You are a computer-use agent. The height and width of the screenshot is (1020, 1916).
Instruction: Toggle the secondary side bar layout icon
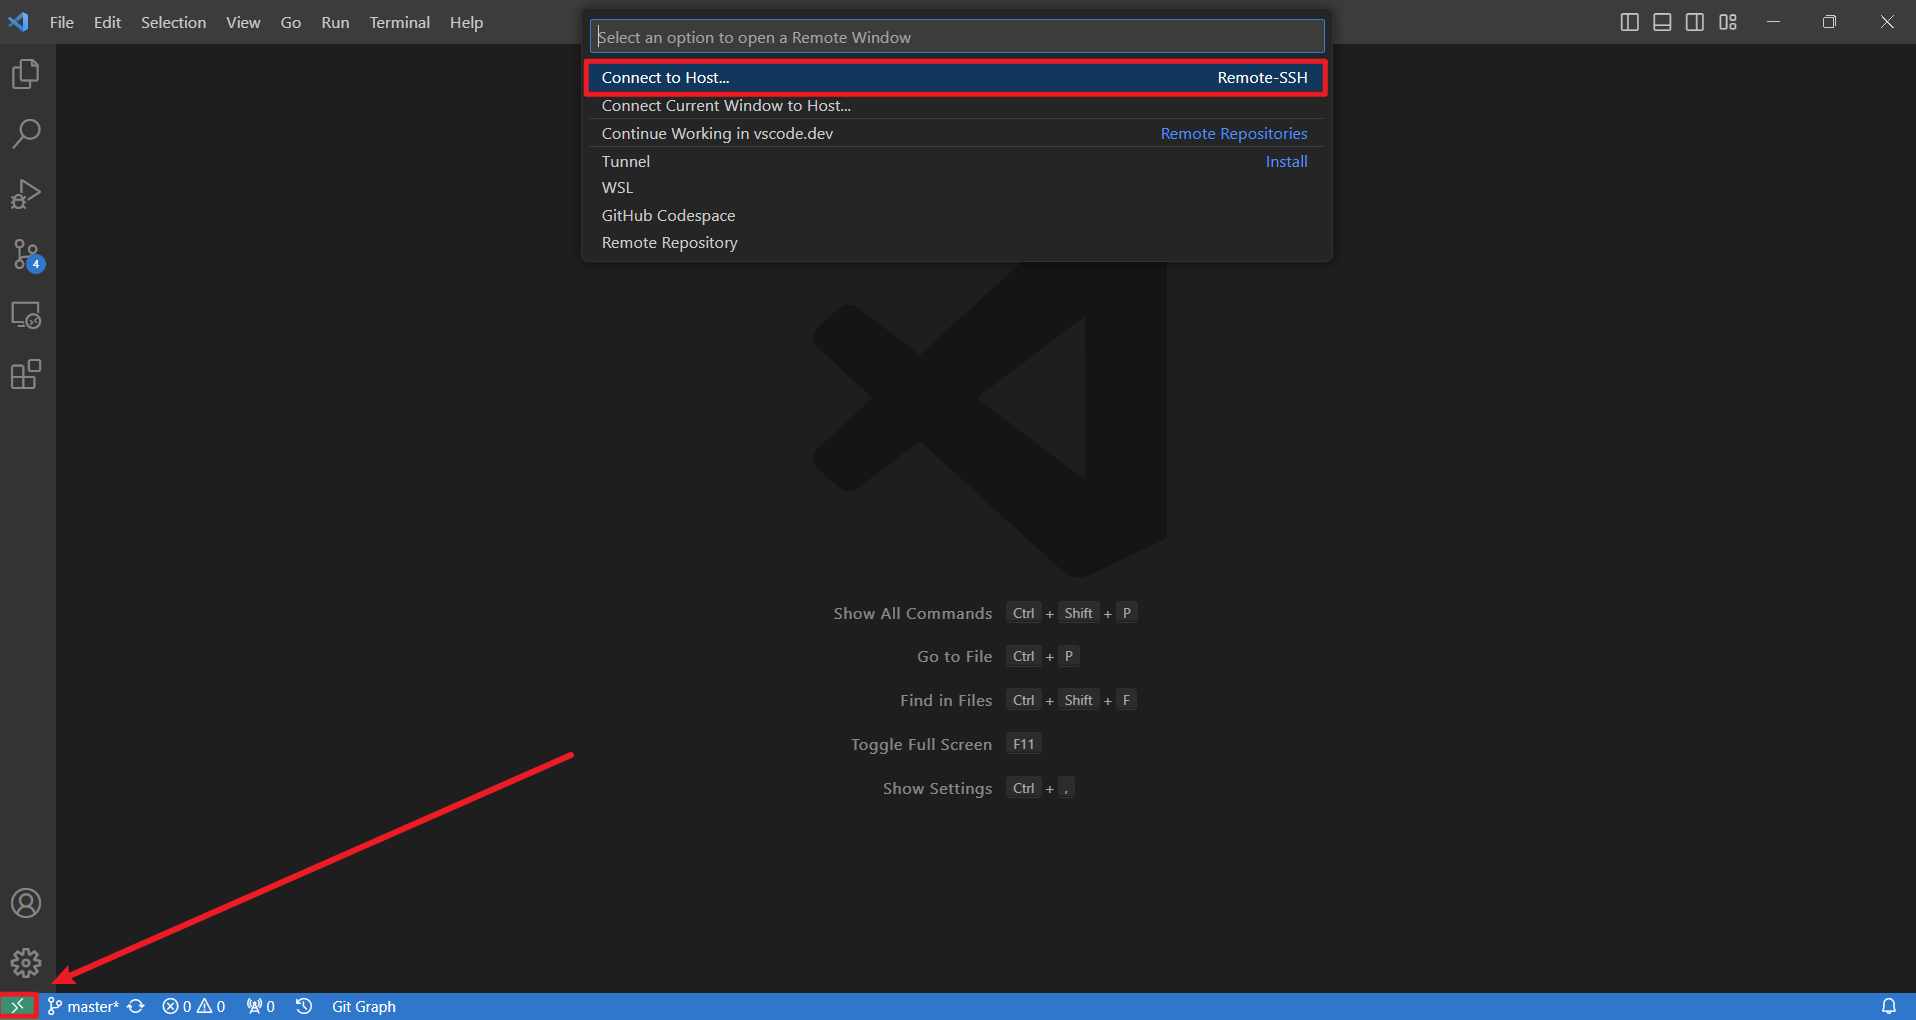click(x=1695, y=22)
